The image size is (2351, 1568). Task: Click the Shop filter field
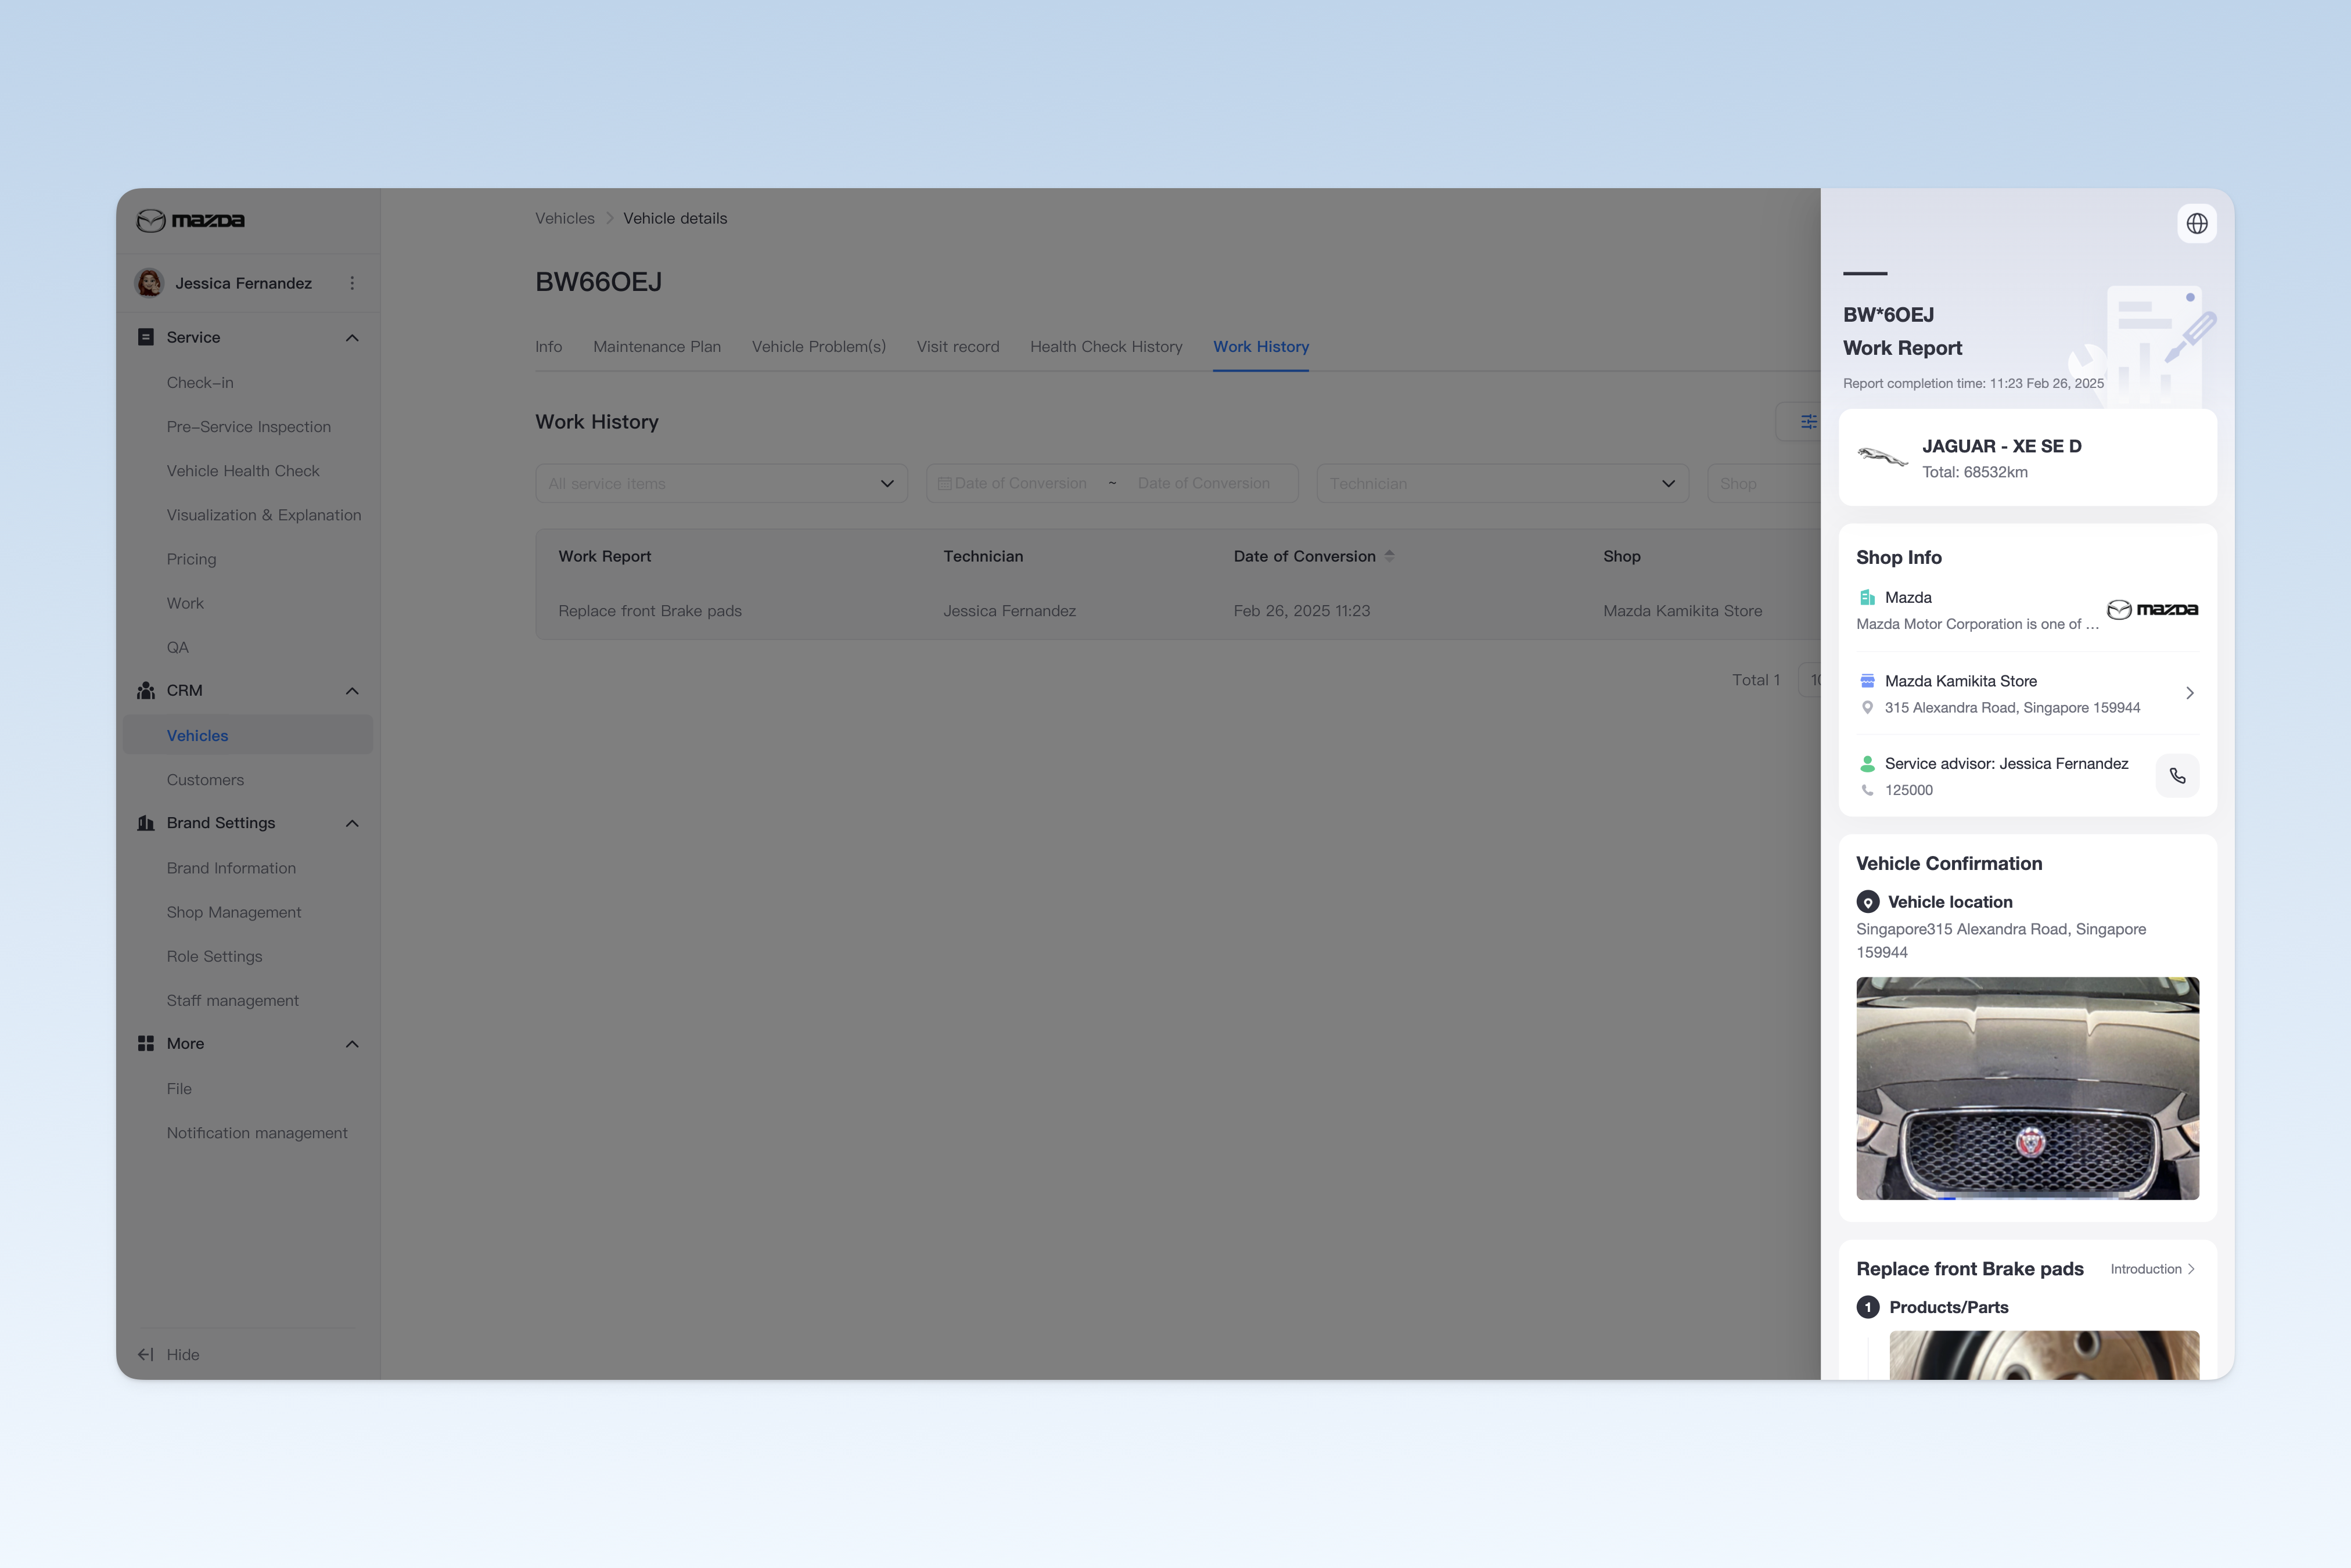coord(1763,483)
